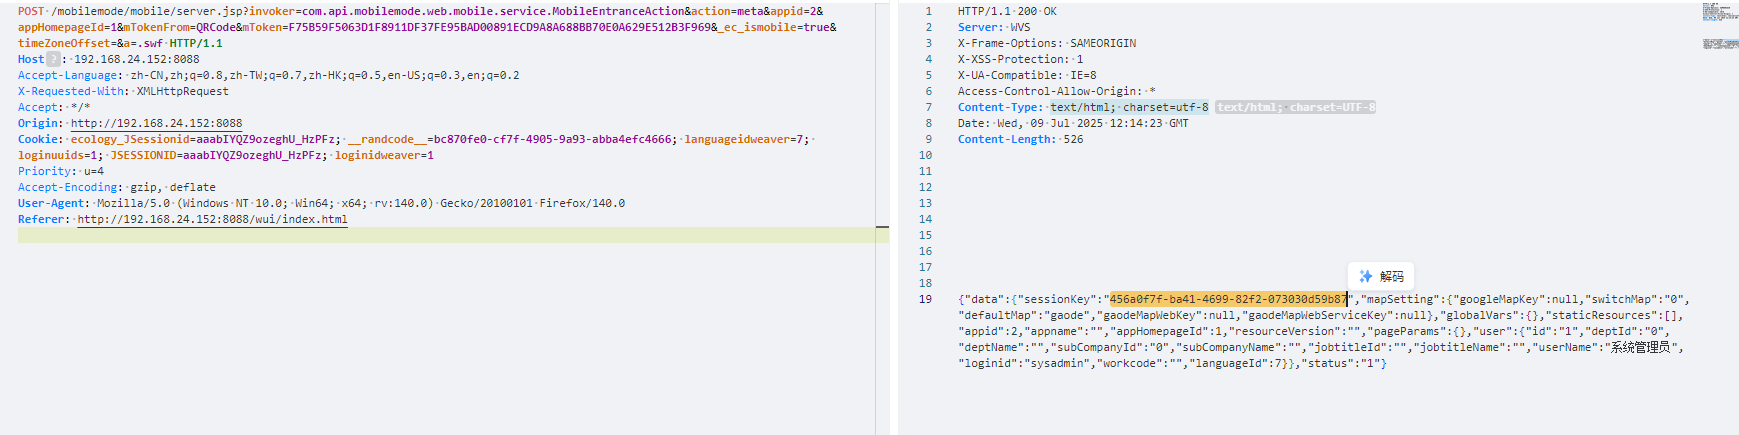This screenshot has height=435, width=1739.
Task: Click the ecology_JSessionid cookie value
Action: (x=265, y=139)
